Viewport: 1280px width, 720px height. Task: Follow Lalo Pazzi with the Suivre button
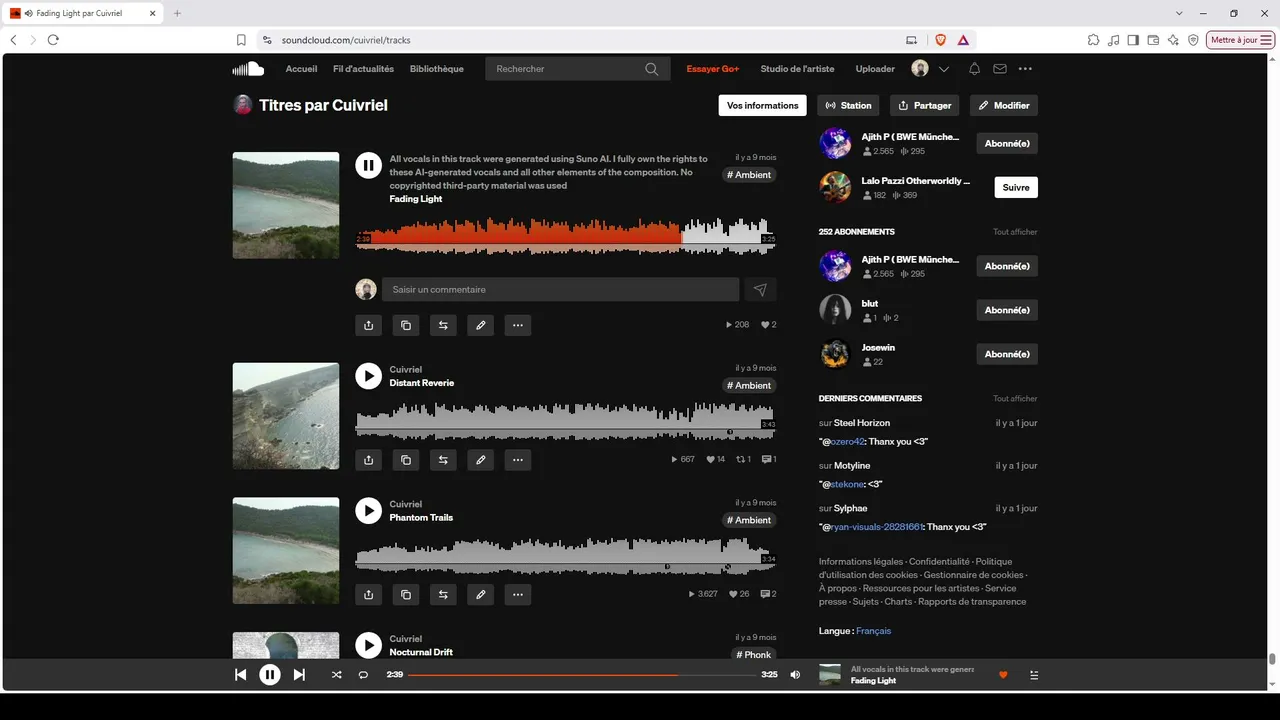pyautogui.click(x=1016, y=187)
